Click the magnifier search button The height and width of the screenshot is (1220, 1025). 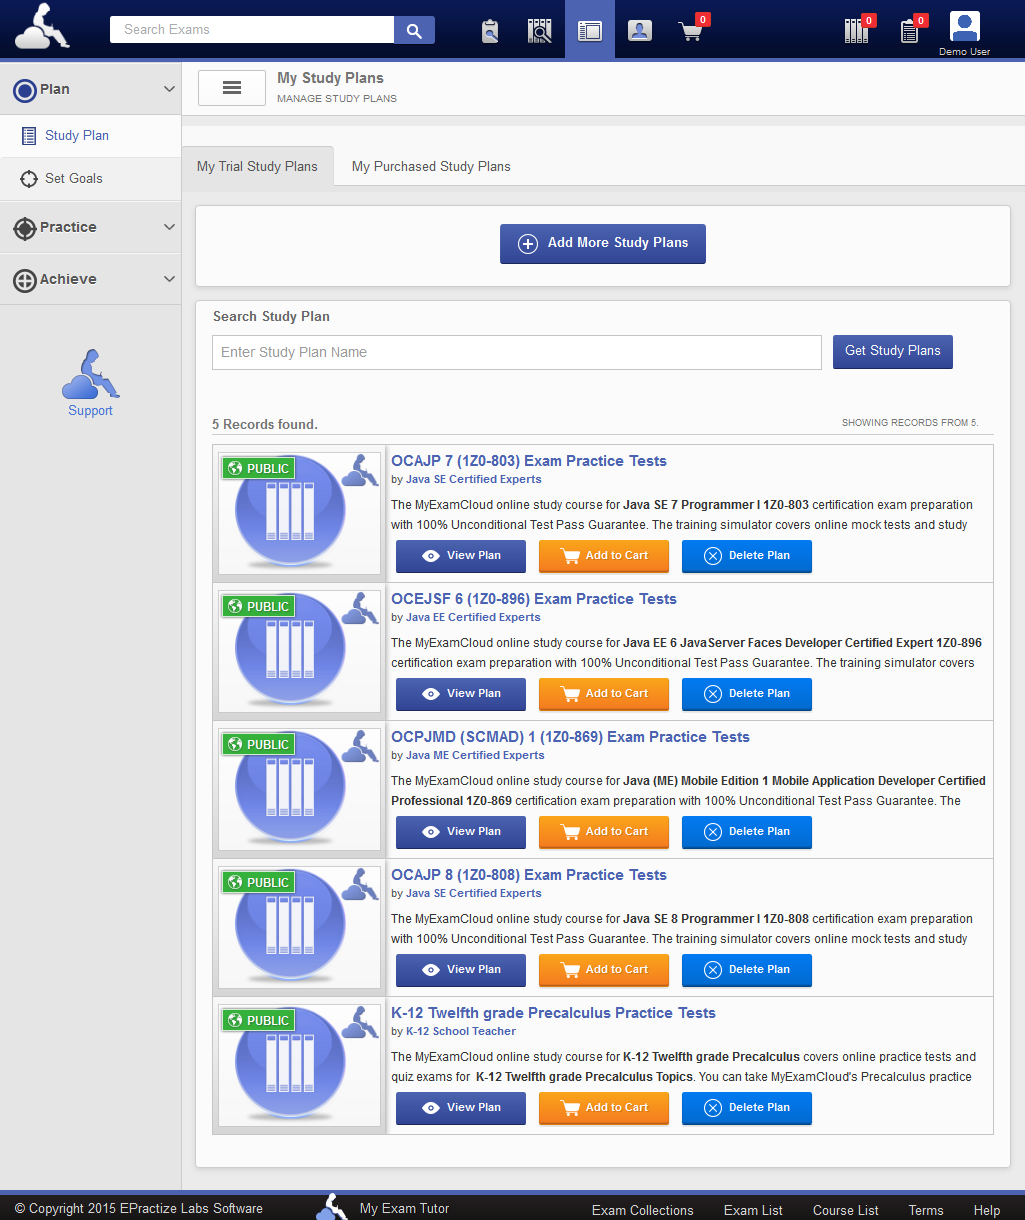[x=414, y=30]
